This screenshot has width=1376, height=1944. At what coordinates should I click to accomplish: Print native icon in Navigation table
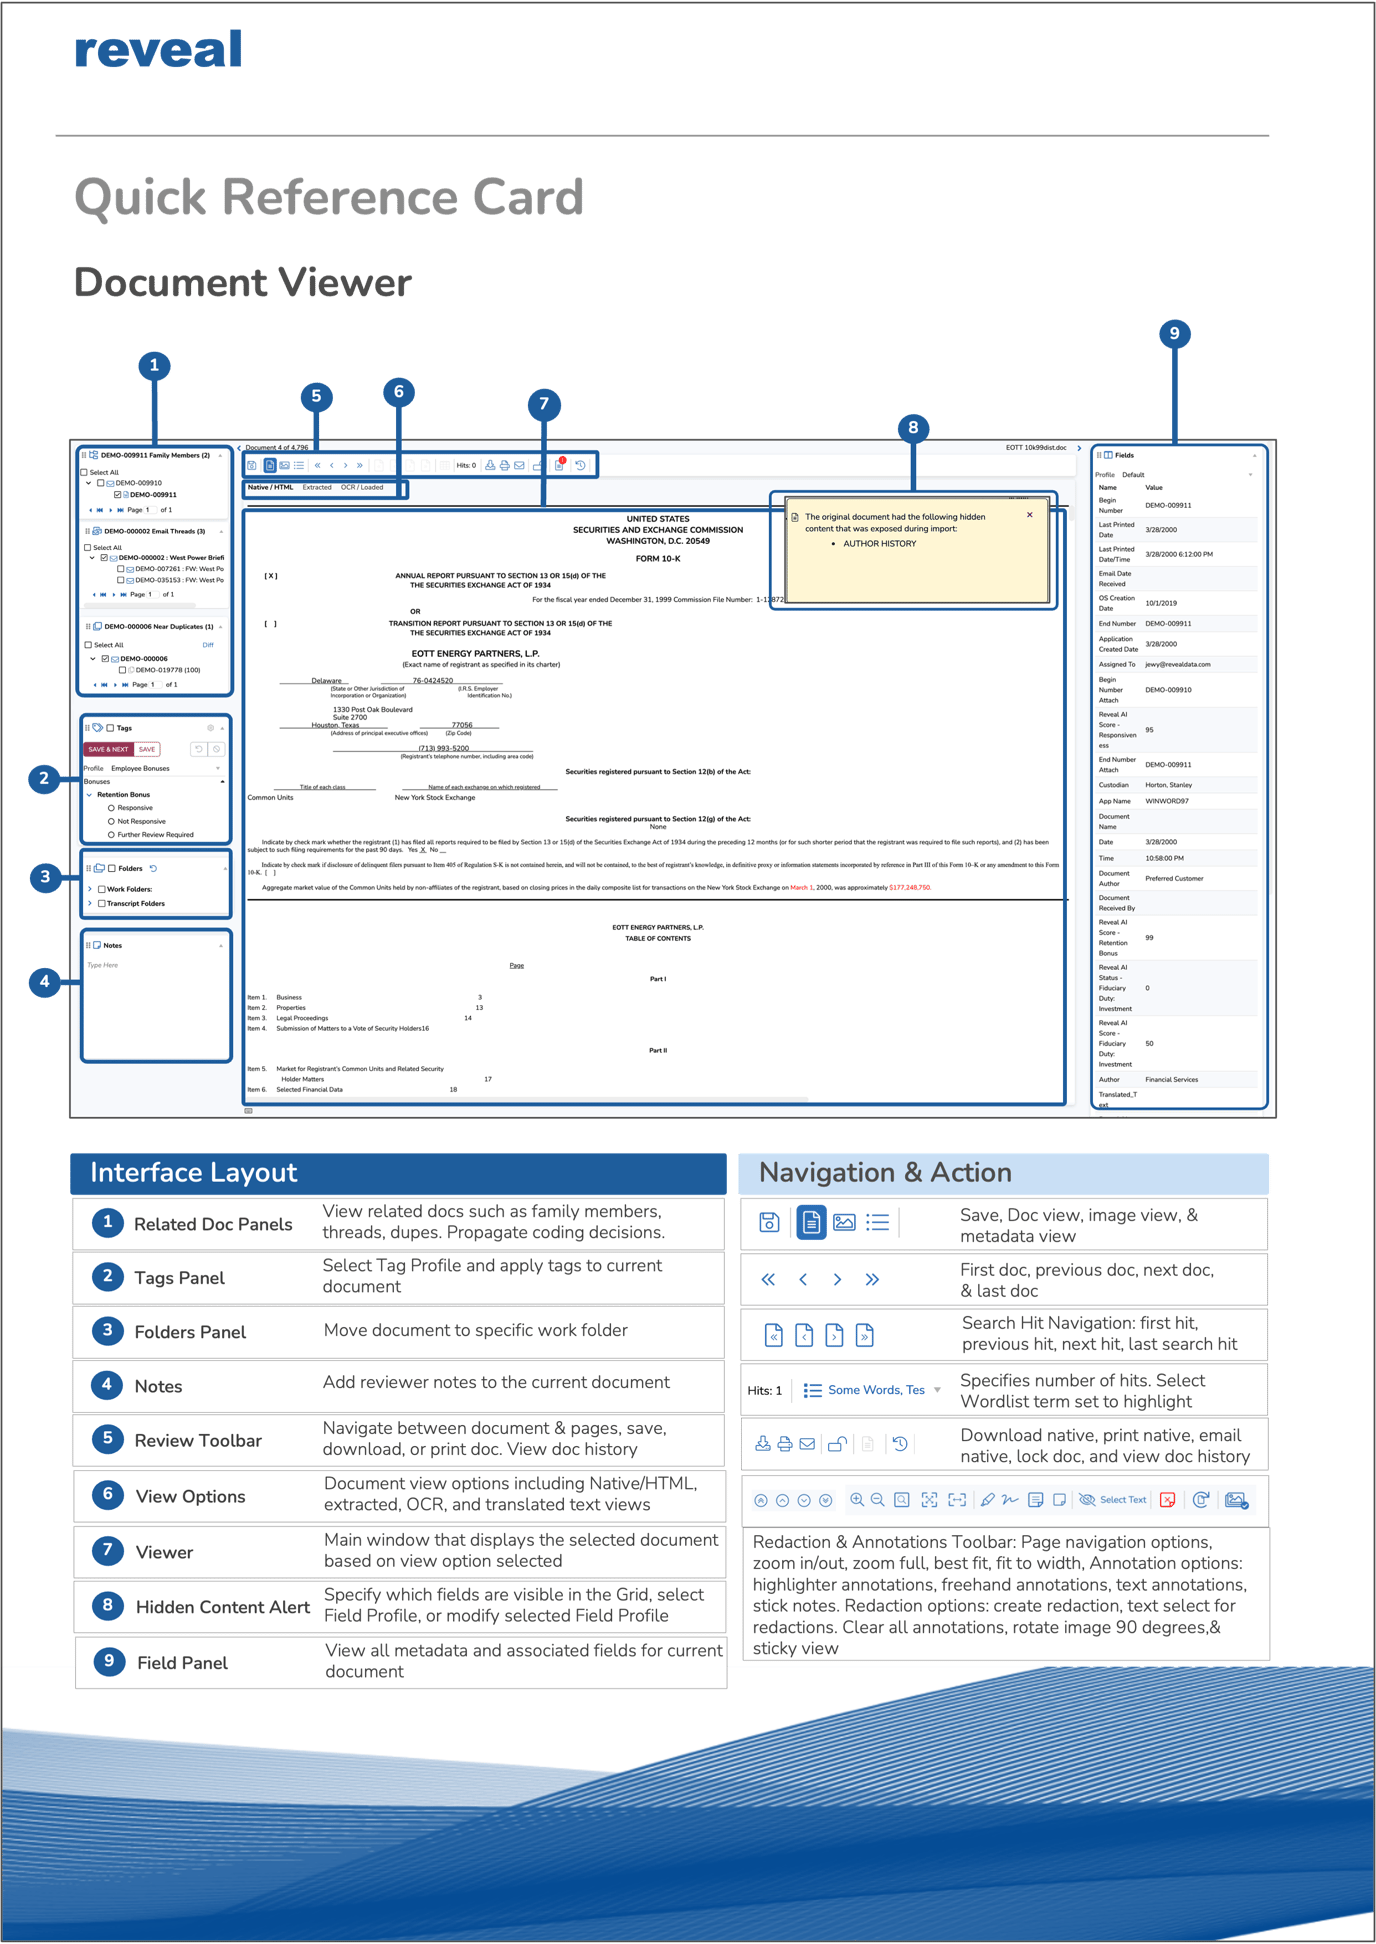point(785,1443)
